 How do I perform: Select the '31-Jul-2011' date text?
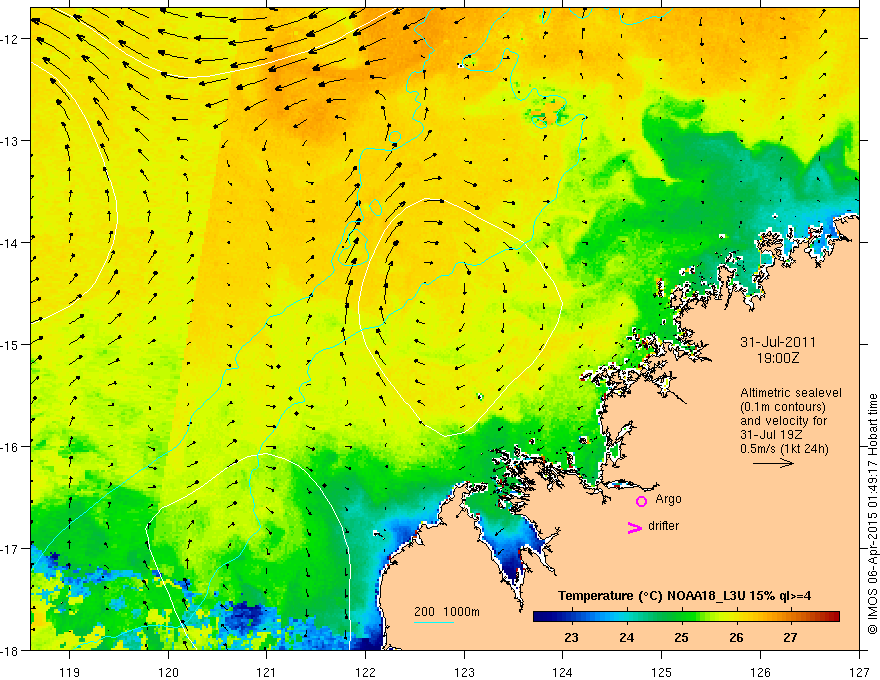[x=778, y=342]
